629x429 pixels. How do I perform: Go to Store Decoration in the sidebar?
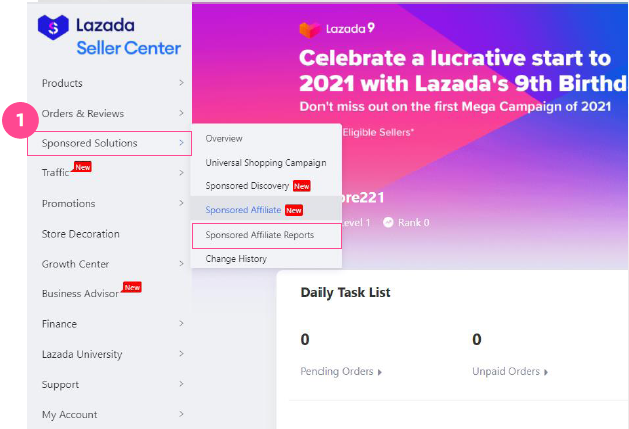click(81, 234)
